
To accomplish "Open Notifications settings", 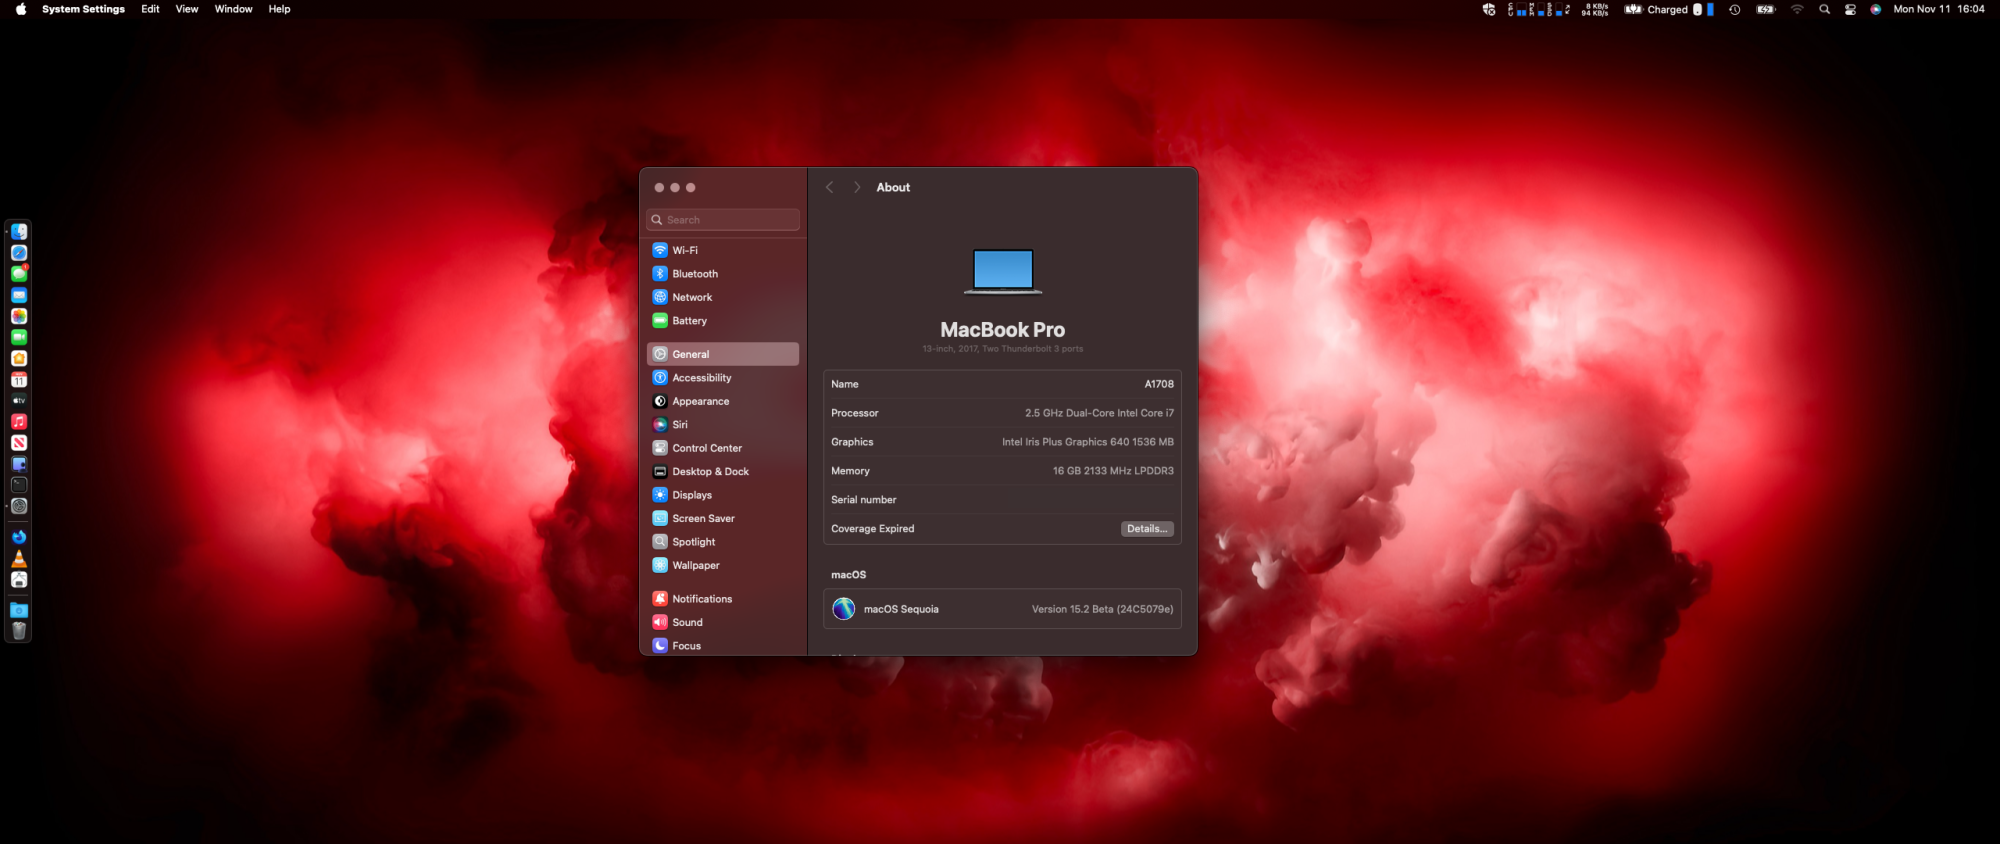I will [723, 599].
